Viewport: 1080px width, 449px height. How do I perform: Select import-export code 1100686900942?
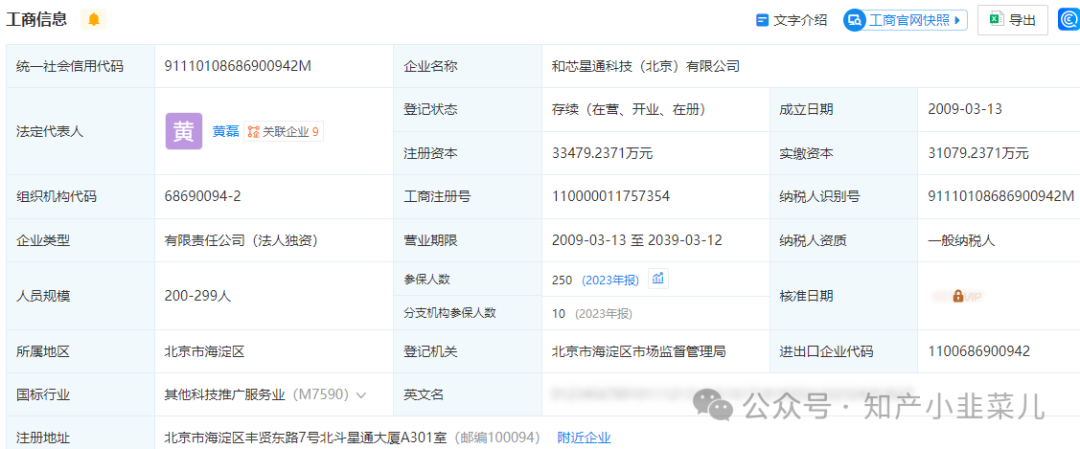click(979, 351)
